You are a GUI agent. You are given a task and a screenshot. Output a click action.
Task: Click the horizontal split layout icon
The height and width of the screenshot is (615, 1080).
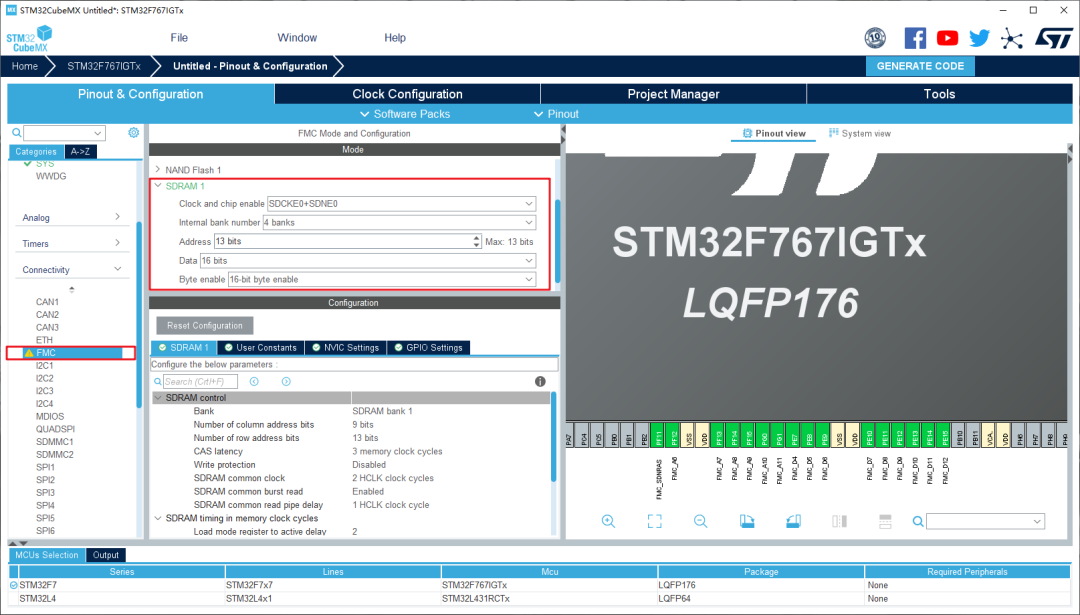tap(885, 521)
